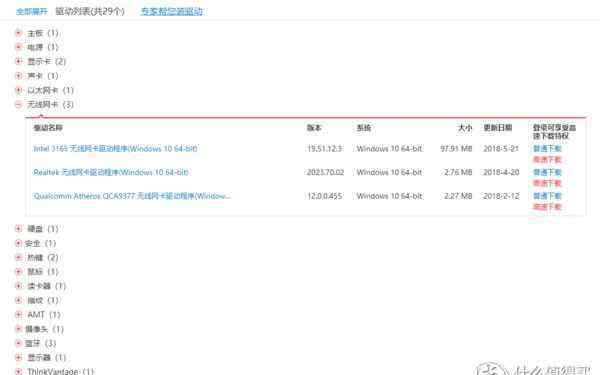Select the date 2018-2-12
The height and width of the screenshot is (375, 600).
coord(501,196)
